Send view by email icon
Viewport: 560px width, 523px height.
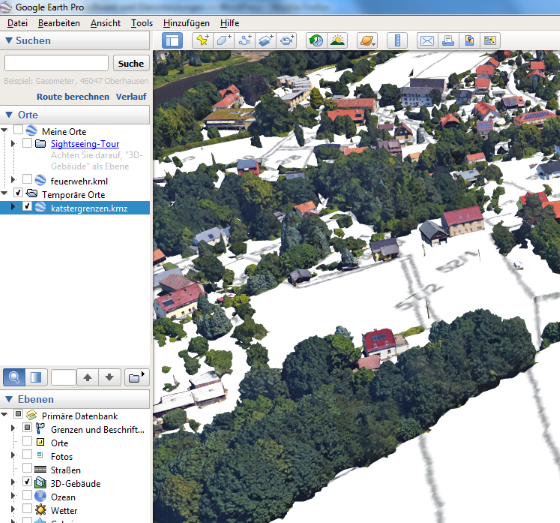(427, 40)
